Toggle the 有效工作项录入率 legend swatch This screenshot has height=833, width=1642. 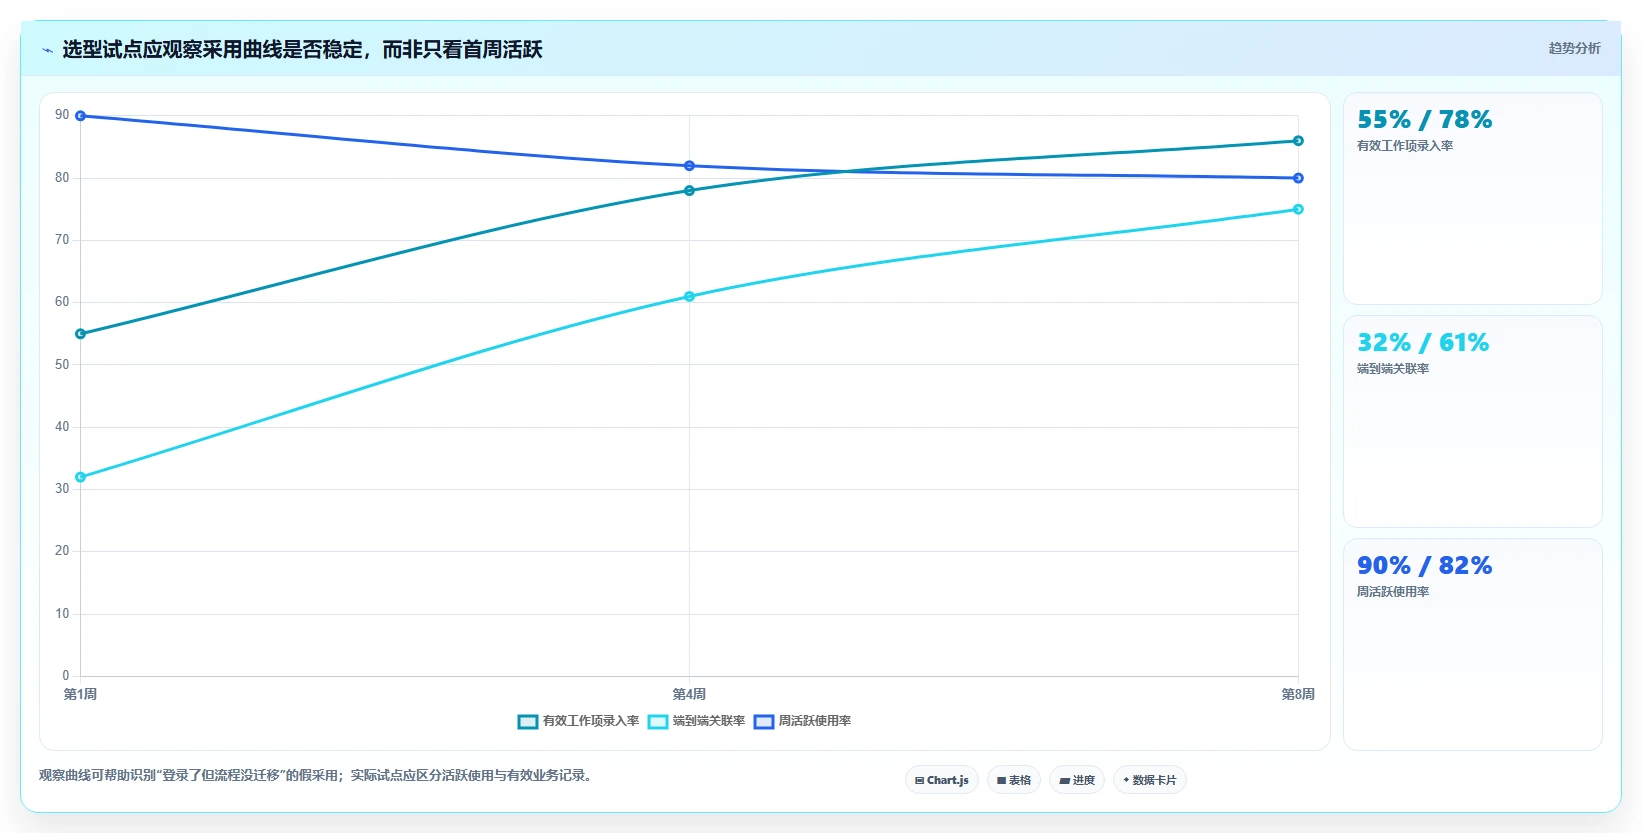528,722
